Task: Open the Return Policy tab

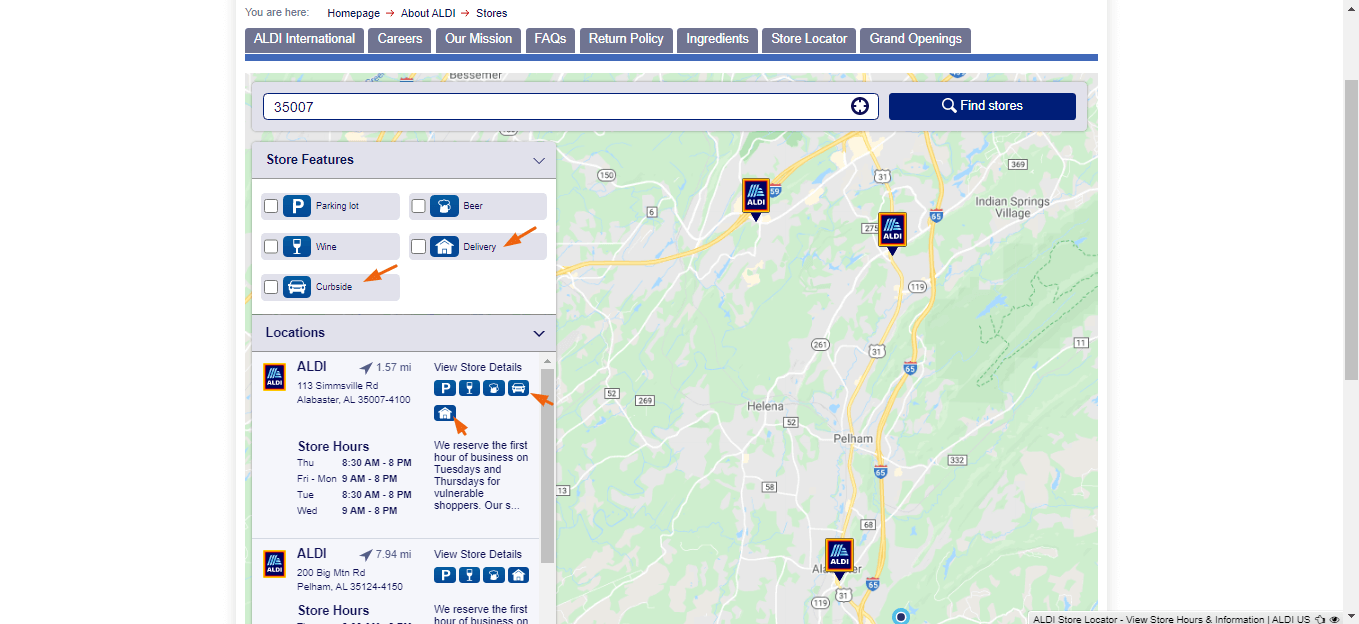Action: pyautogui.click(x=626, y=40)
